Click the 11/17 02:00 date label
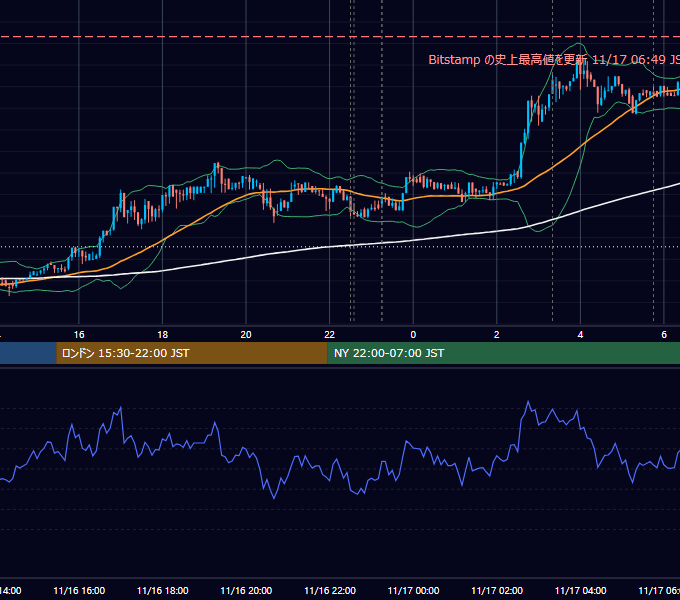Viewport: 680px width, 600px height. [x=497, y=590]
